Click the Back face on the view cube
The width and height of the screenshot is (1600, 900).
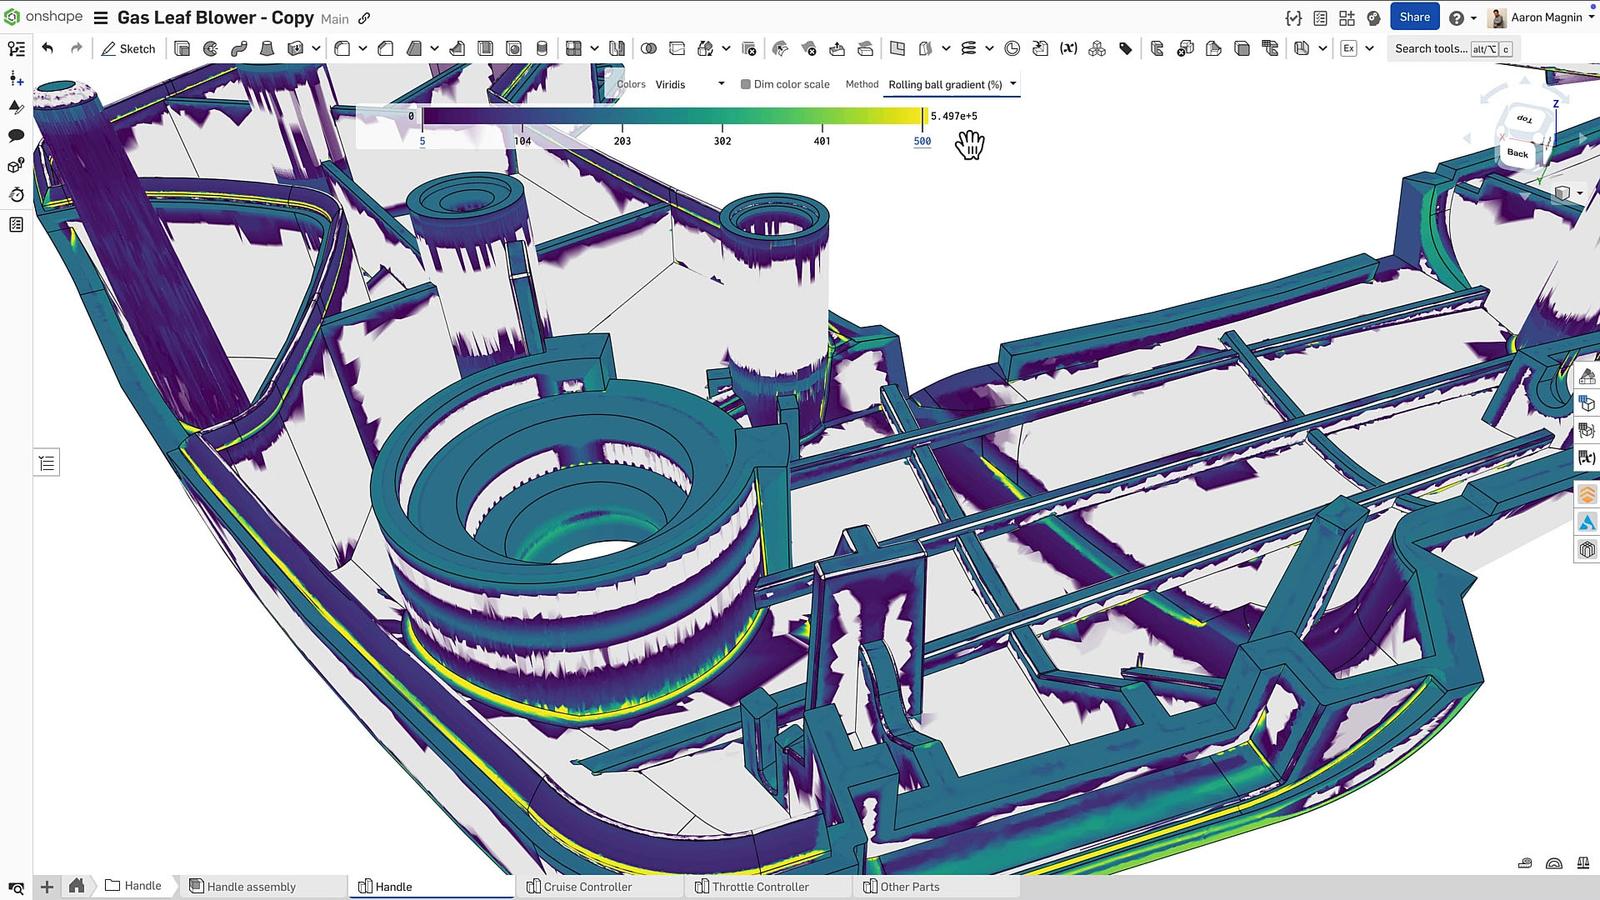[1517, 153]
